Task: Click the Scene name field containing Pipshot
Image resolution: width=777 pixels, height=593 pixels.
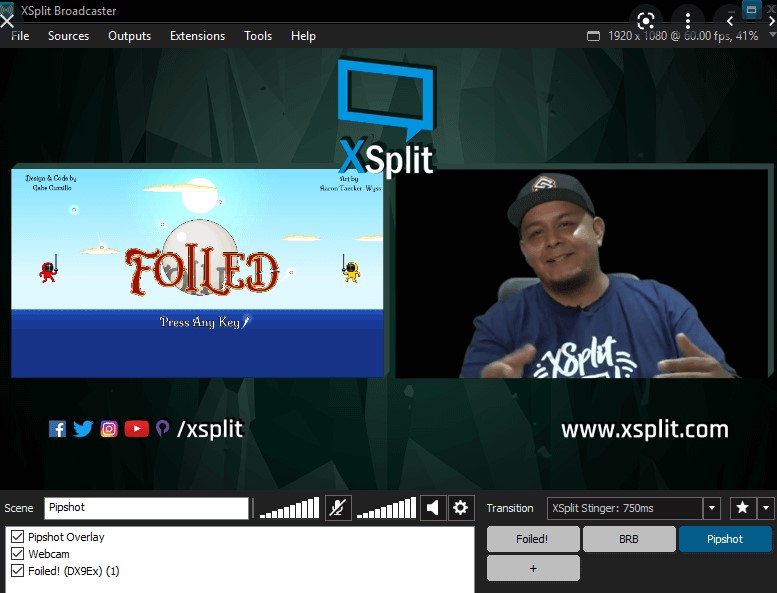Action: point(146,508)
